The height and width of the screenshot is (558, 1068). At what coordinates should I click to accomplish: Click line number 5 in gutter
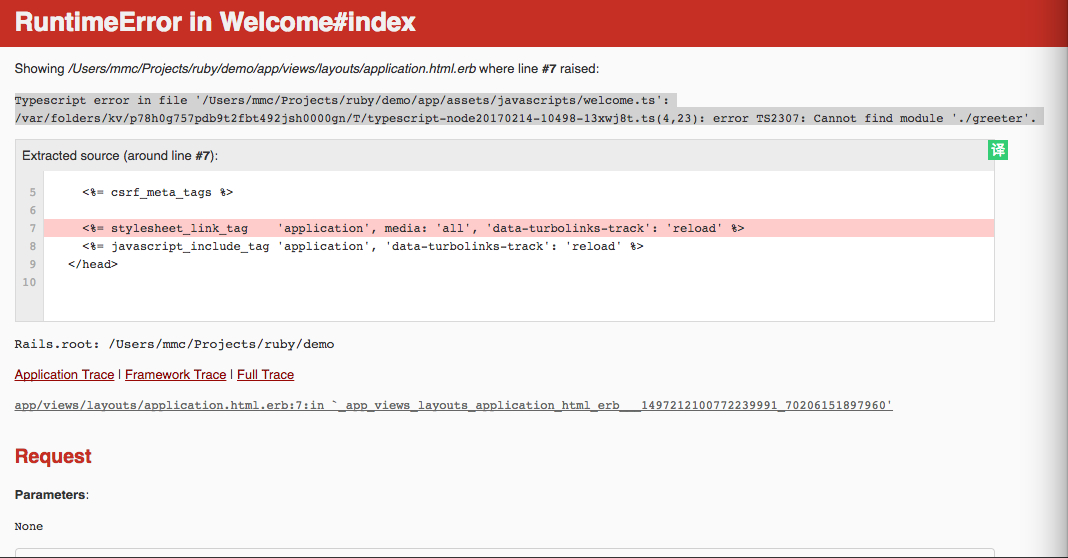[x=32, y=192]
